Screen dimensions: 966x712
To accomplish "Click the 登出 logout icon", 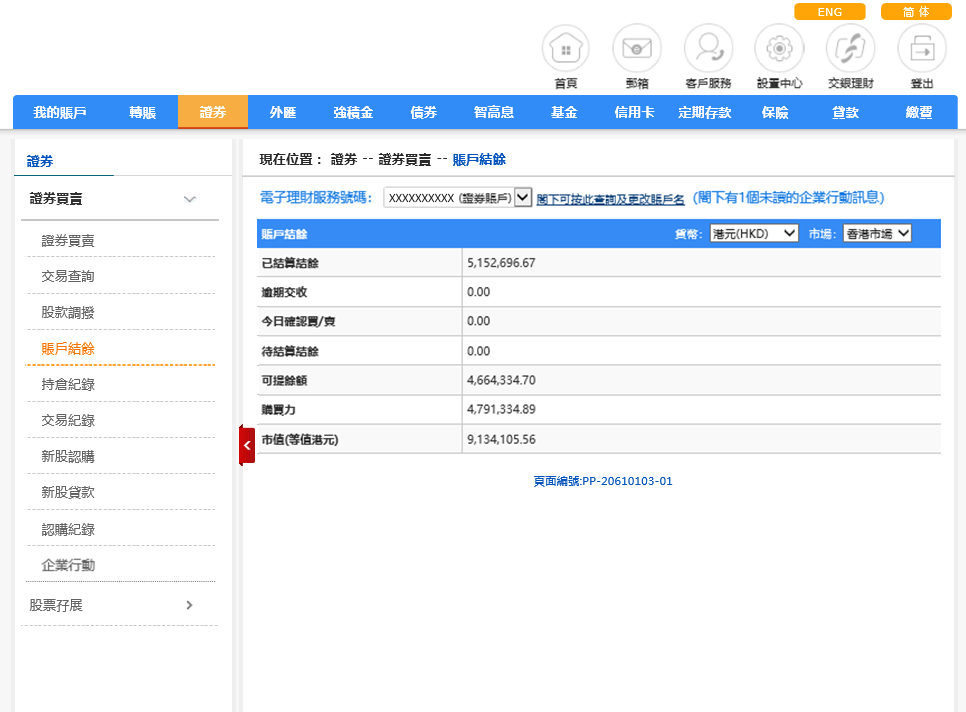I will pyautogui.click(x=922, y=49).
